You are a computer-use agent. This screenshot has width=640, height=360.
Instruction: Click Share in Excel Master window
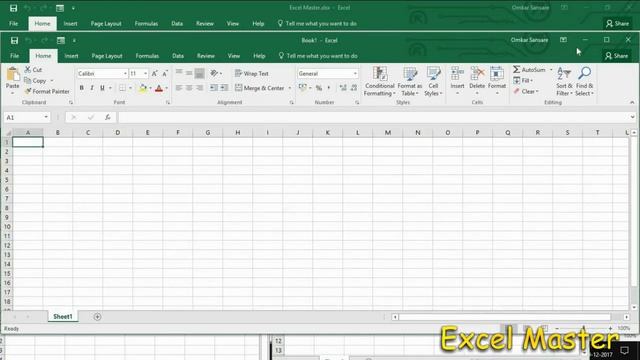coord(617,24)
